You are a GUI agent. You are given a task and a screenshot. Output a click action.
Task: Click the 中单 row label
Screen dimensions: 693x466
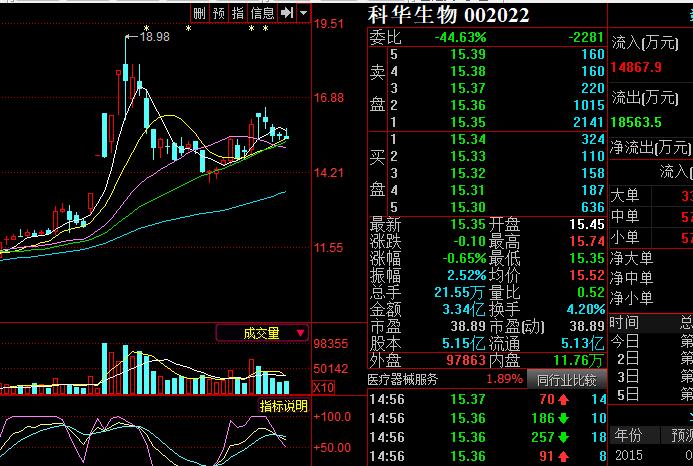[624, 217]
